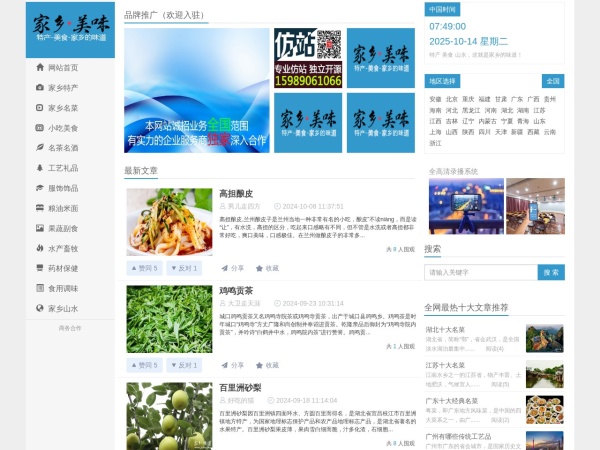Click the list icon beside 食用调味

tap(40, 288)
